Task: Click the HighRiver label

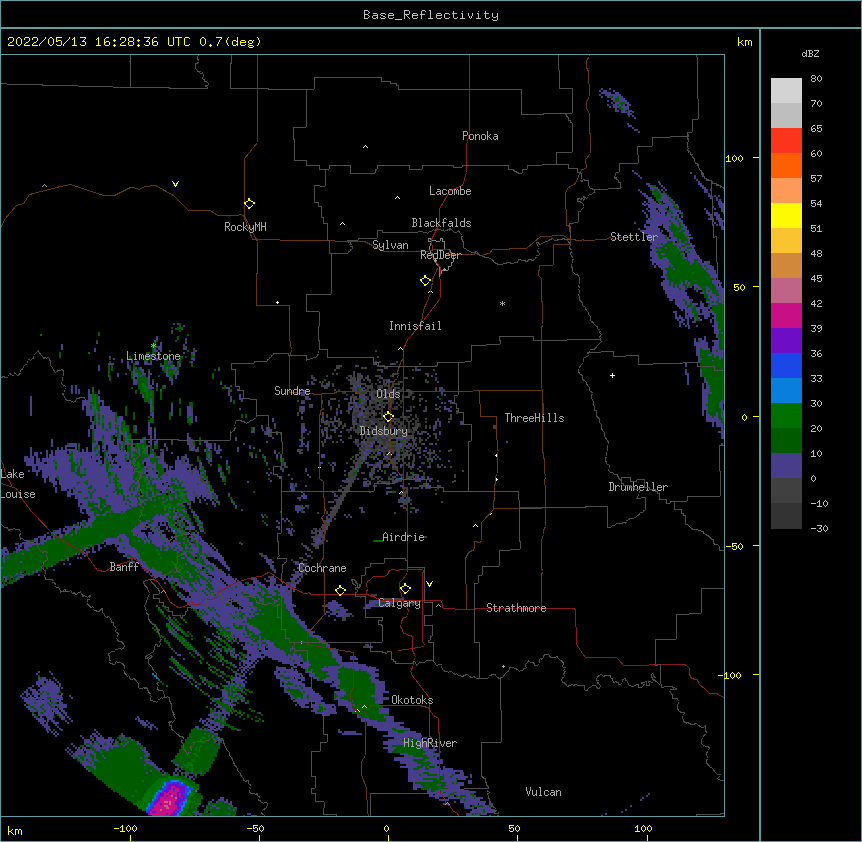Action: click(429, 743)
